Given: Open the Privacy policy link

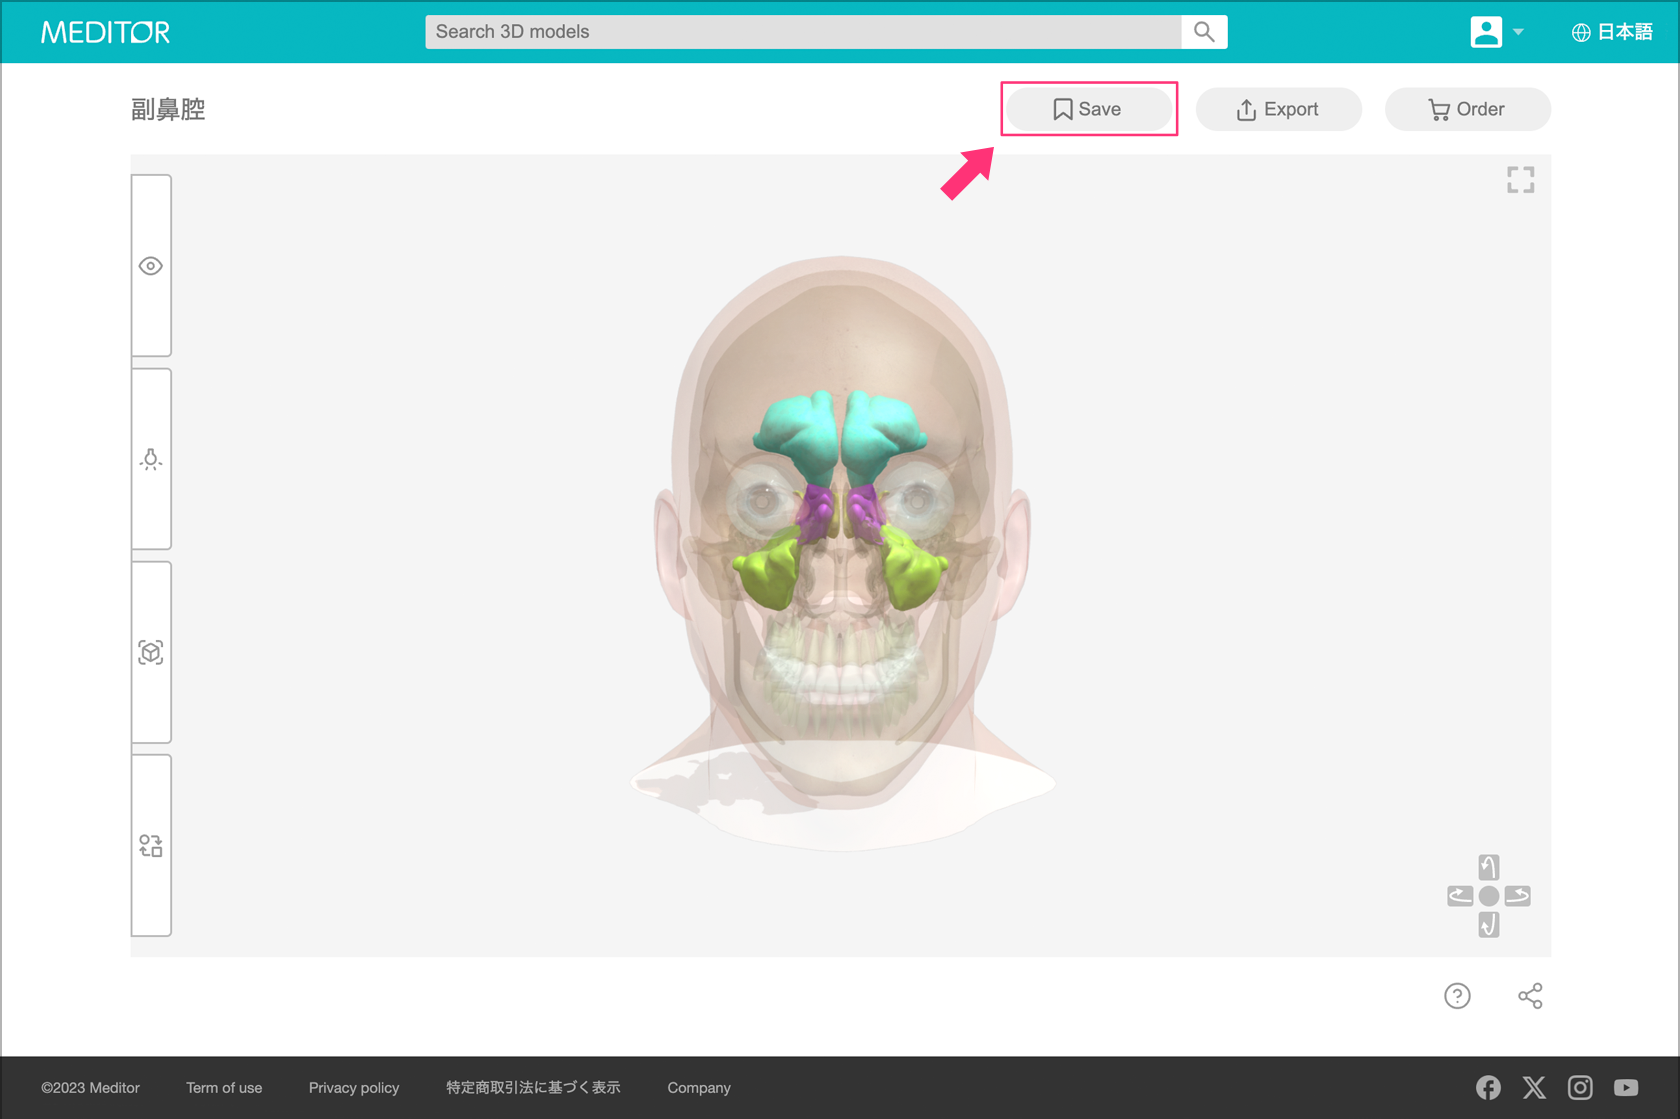Looking at the screenshot, I should (354, 1088).
